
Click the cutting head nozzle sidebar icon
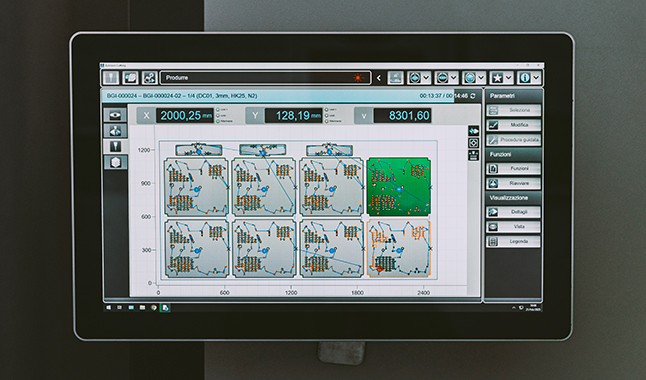click(x=115, y=146)
